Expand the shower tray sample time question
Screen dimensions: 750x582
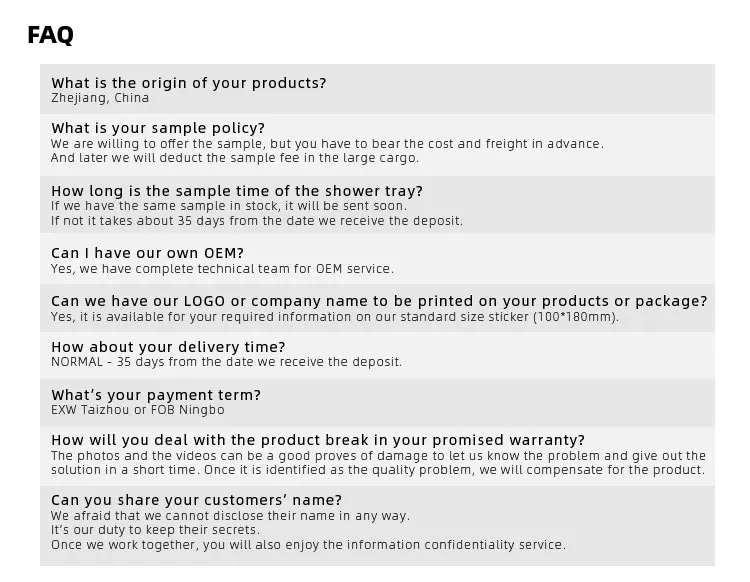coord(237,191)
